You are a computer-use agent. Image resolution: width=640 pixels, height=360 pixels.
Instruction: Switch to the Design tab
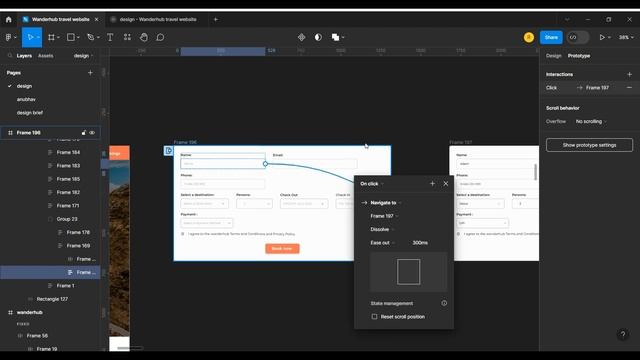point(553,56)
